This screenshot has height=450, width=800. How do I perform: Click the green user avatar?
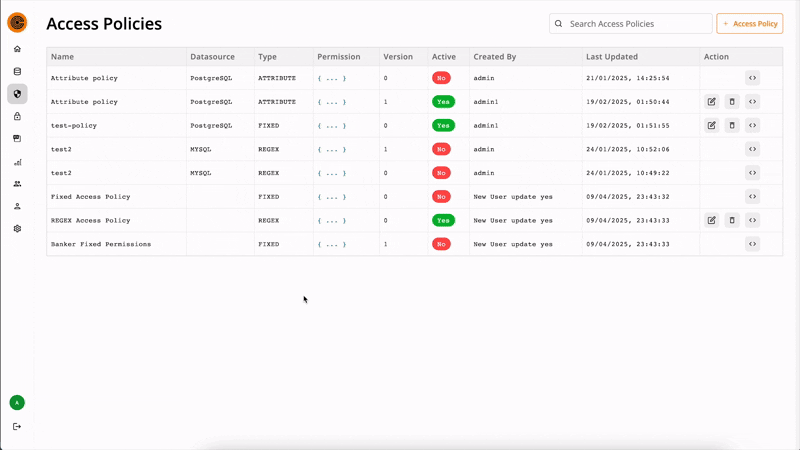[x=17, y=403]
